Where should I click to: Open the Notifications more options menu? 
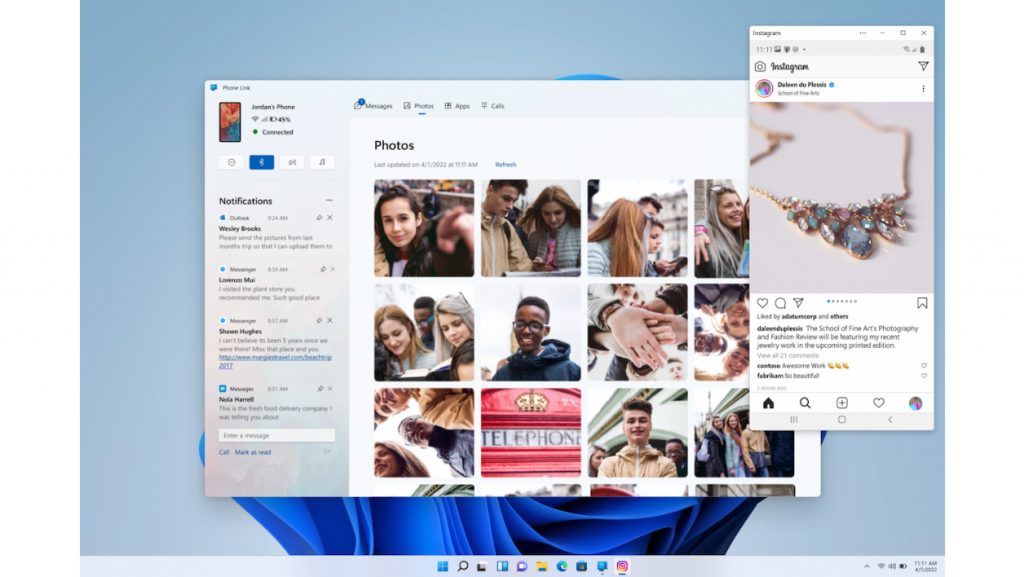329,201
